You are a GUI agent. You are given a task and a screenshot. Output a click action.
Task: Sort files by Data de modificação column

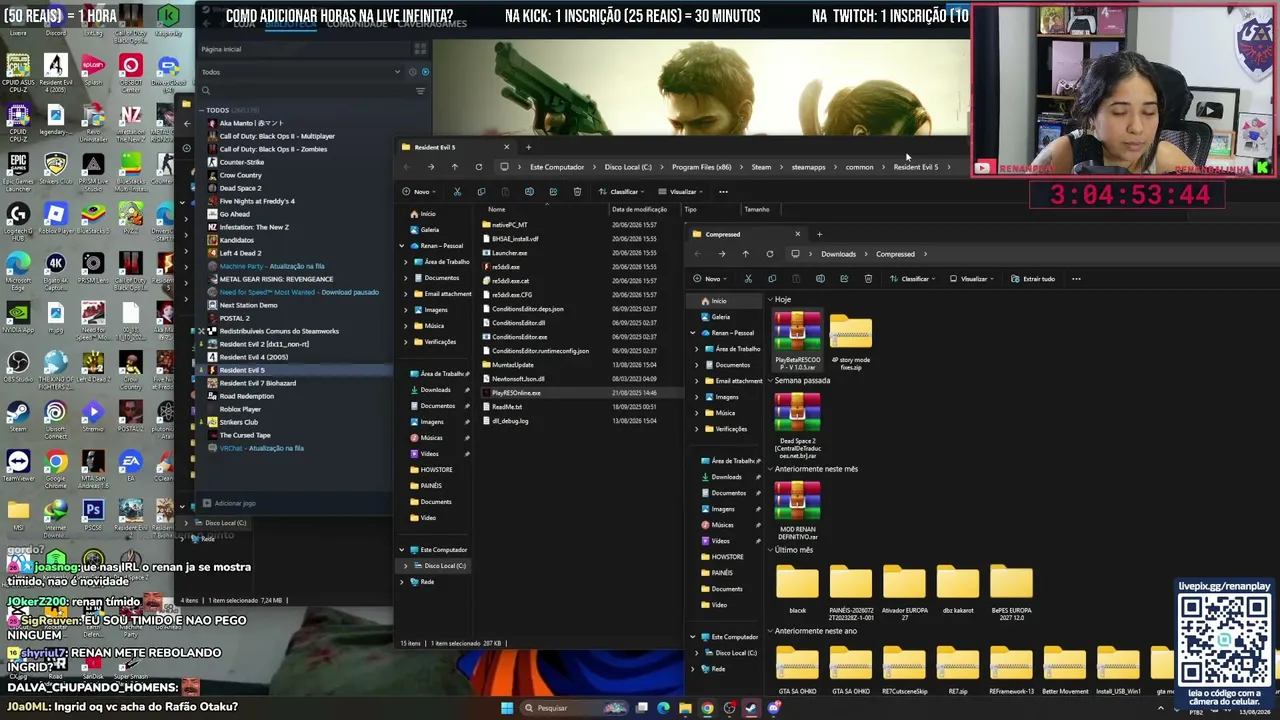(639, 210)
